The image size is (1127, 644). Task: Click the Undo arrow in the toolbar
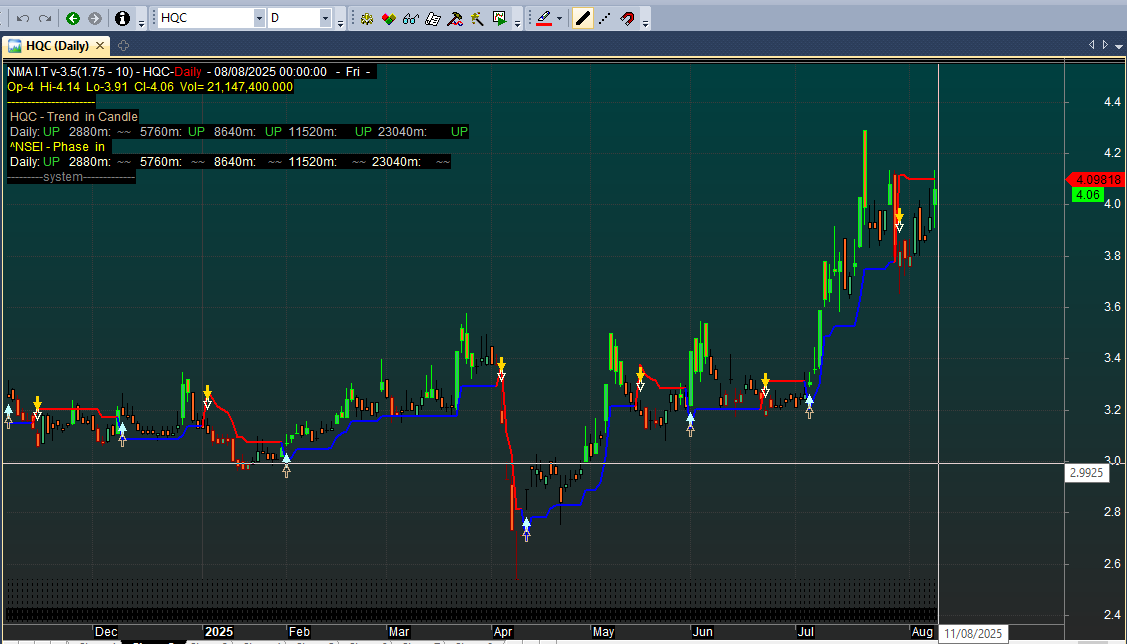click(22, 19)
